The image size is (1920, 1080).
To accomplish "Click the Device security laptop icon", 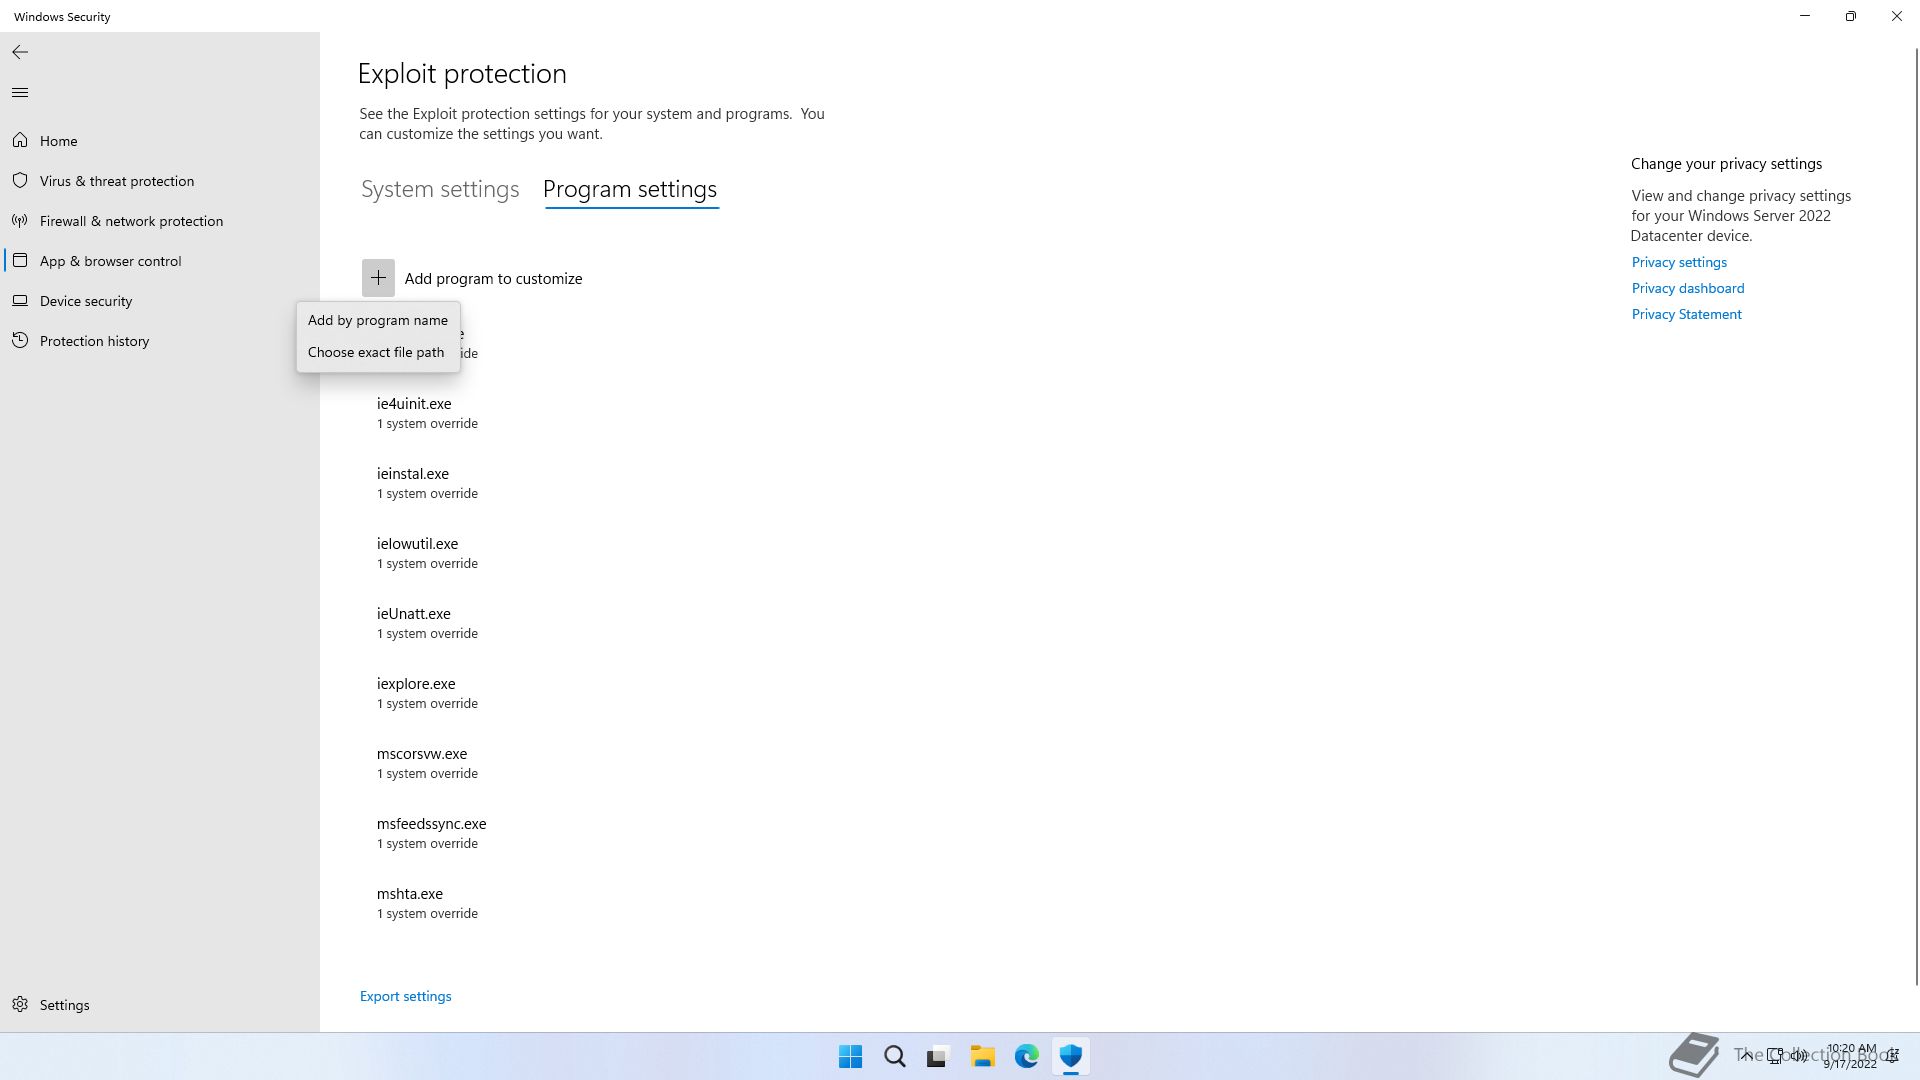I will click(x=20, y=301).
